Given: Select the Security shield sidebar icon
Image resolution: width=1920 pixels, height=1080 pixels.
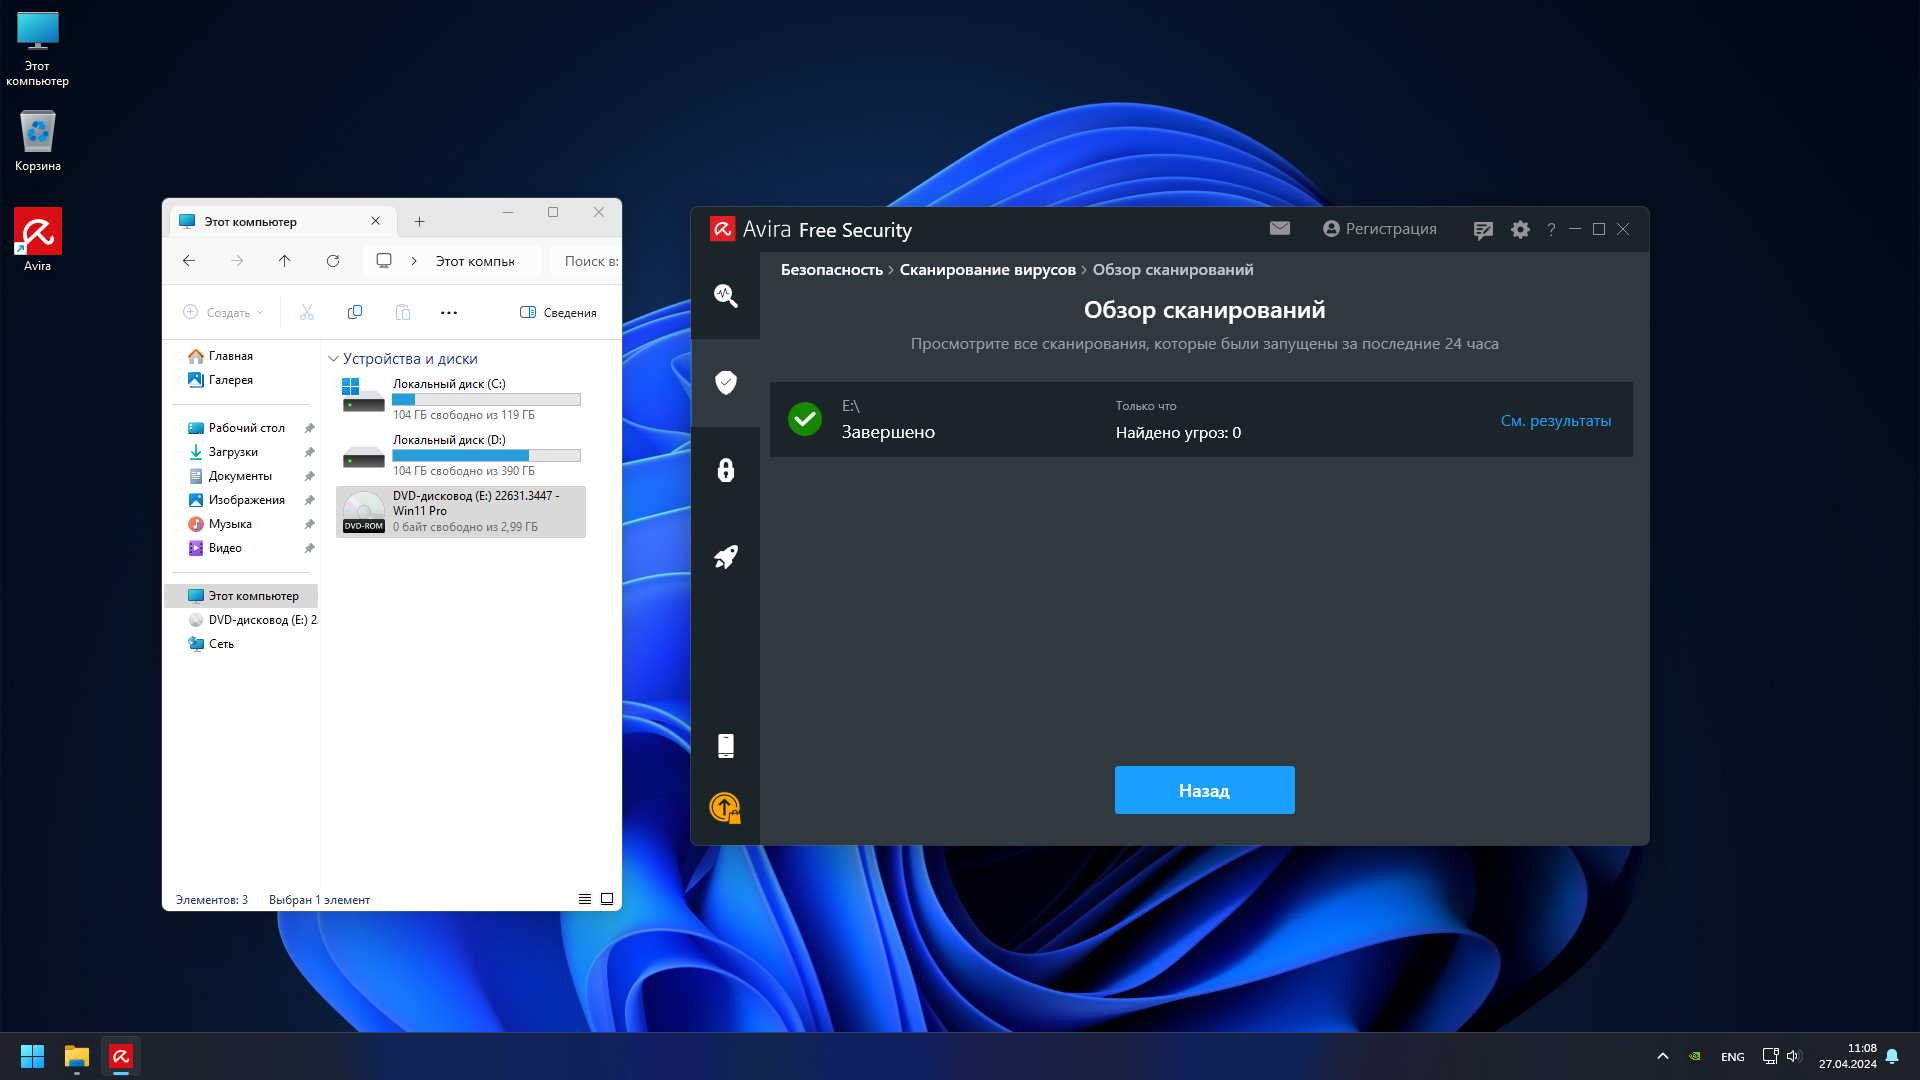Looking at the screenshot, I should (x=725, y=382).
